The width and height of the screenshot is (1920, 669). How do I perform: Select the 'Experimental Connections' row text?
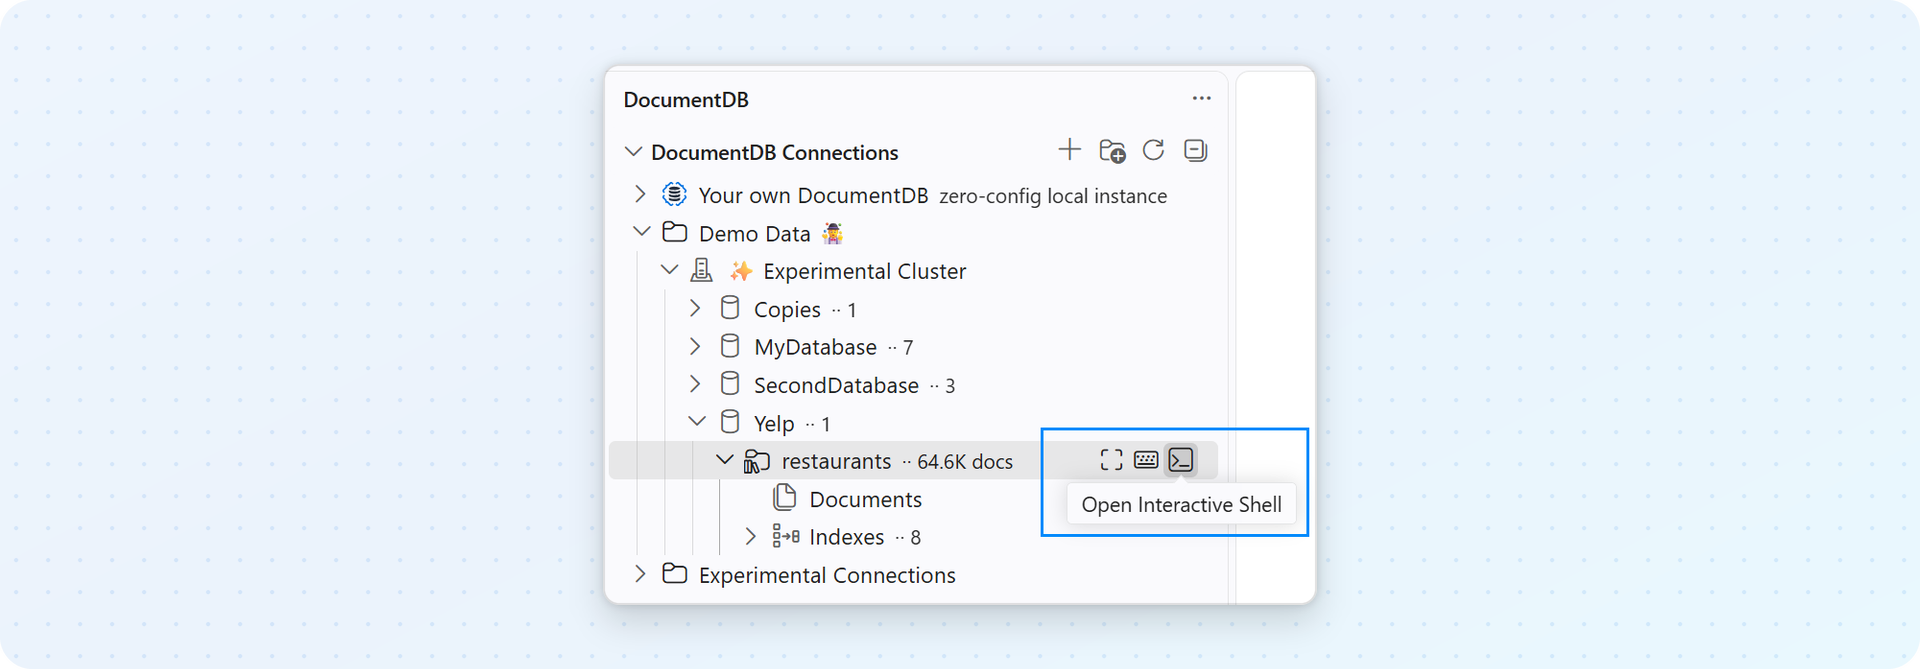(x=827, y=575)
